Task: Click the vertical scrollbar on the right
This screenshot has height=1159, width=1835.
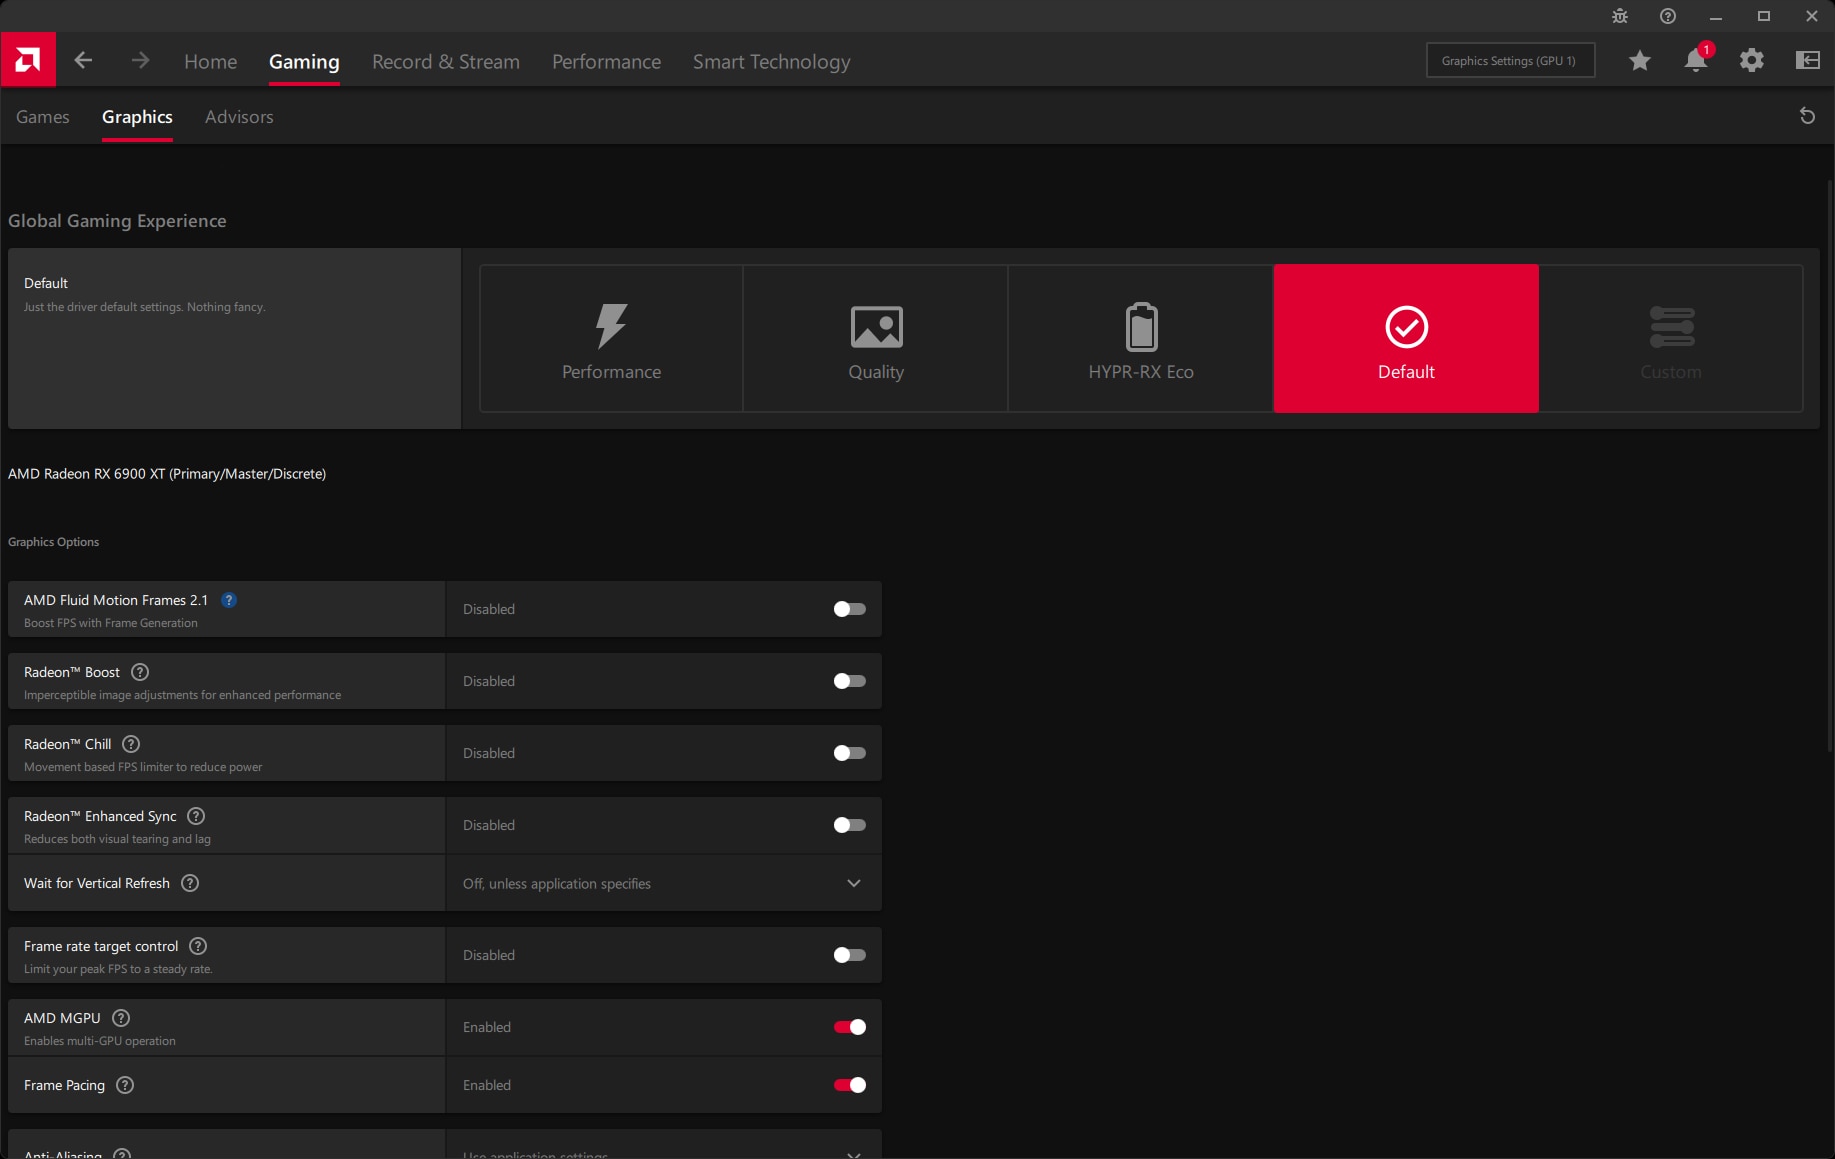Action: pyautogui.click(x=1830, y=465)
